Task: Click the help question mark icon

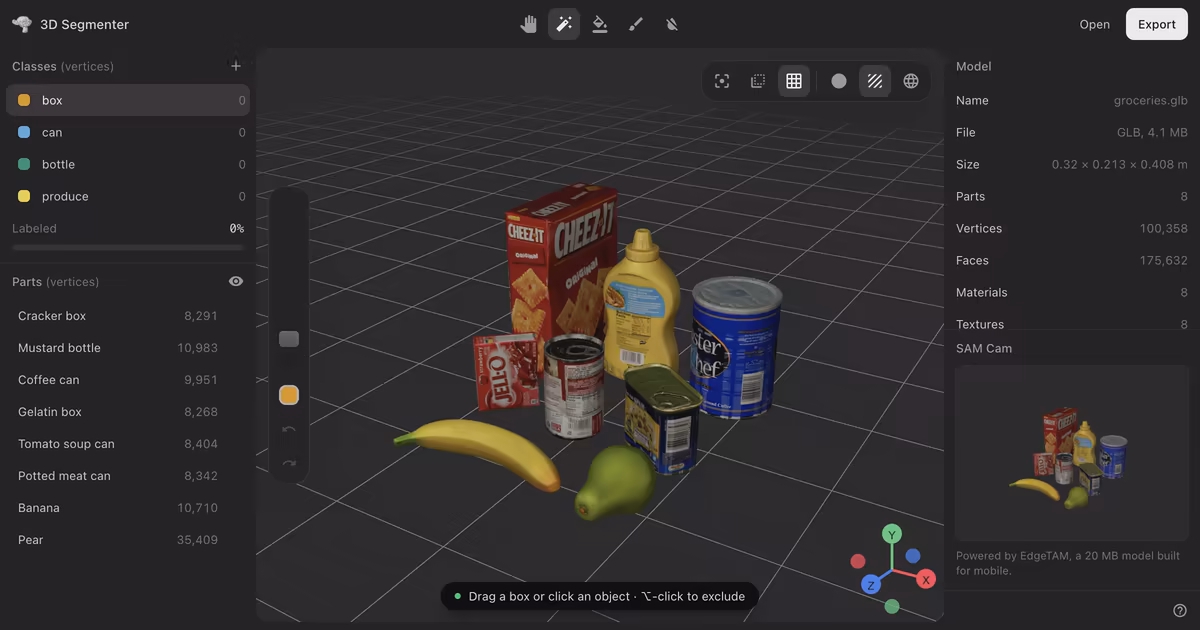Action: [1180, 610]
